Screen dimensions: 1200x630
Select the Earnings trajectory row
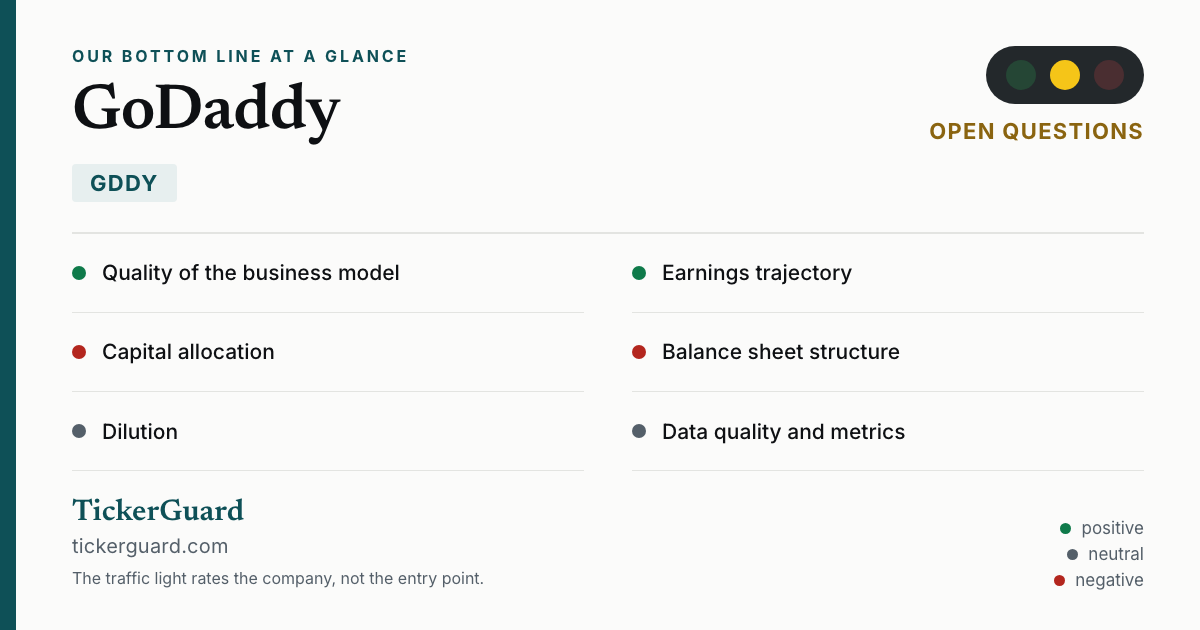888,273
